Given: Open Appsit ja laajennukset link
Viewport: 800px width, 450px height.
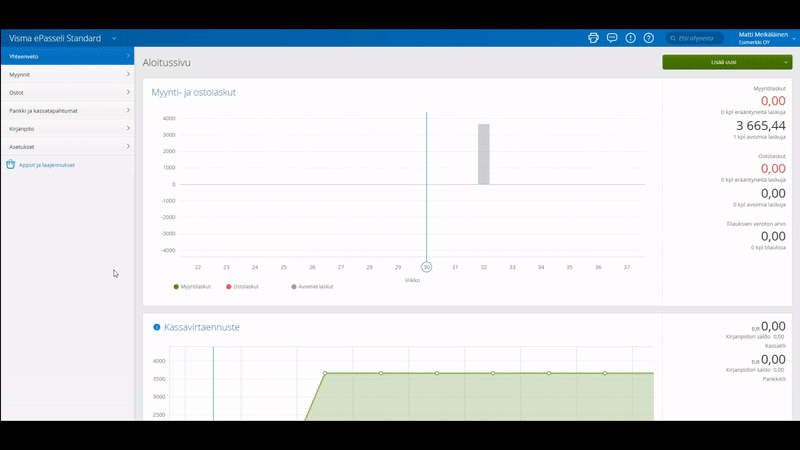Looking at the screenshot, I should [x=47, y=165].
